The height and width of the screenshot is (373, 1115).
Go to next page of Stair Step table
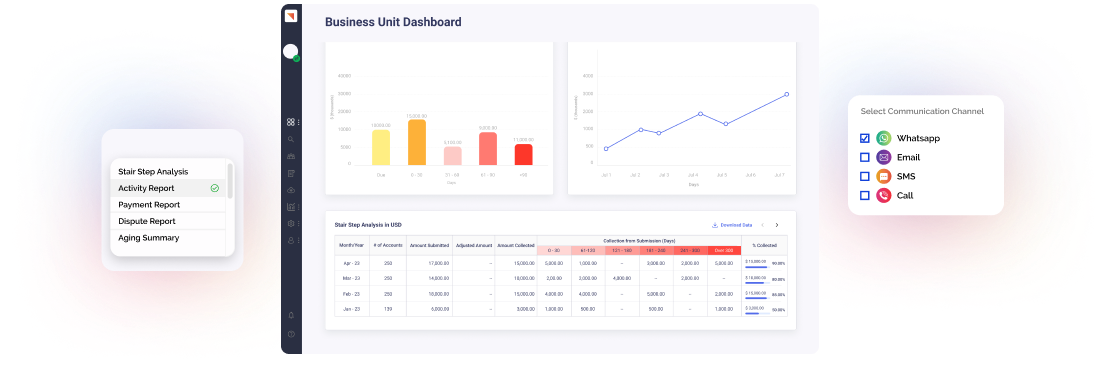tap(777, 225)
